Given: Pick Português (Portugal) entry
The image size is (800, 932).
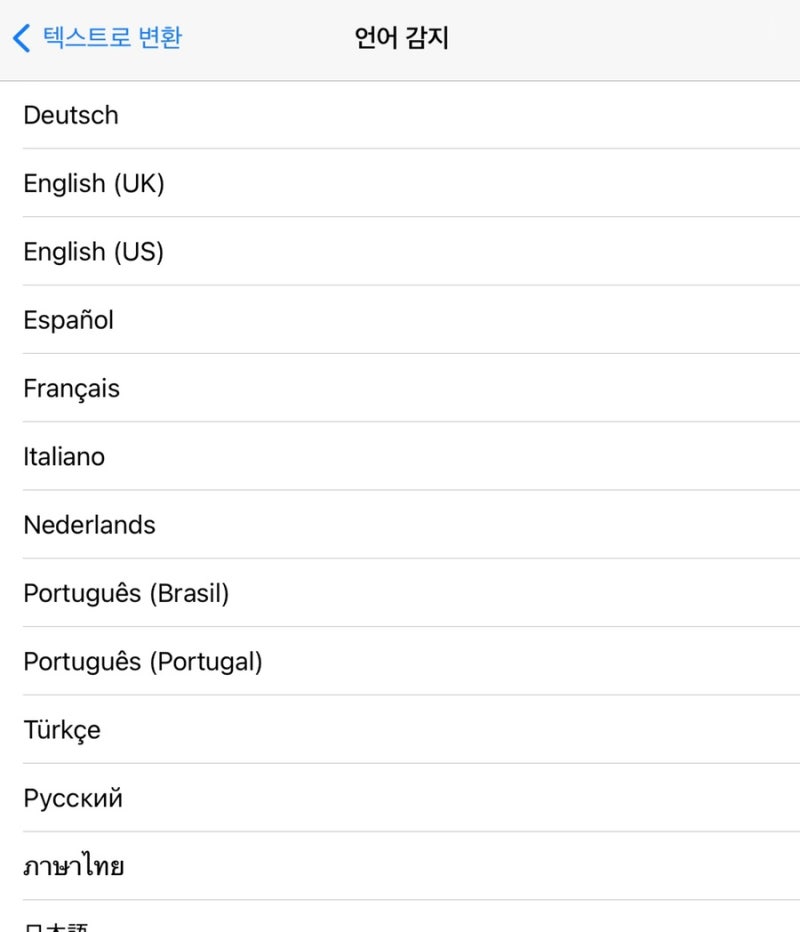Looking at the screenshot, I should (x=400, y=662).
